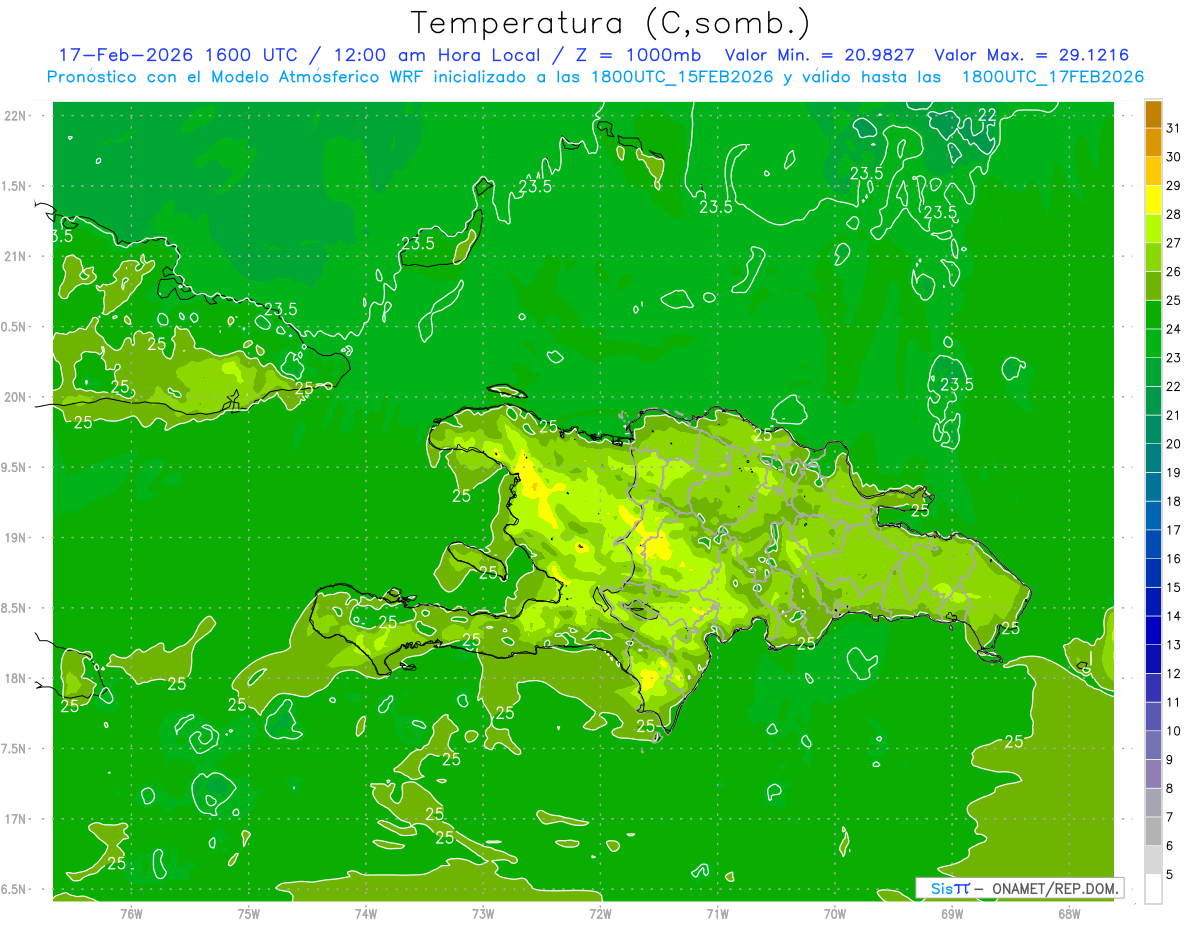The image size is (1200, 927).
Task: Pick the orange swatch between 30 and 31
Action: coord(1153,143)
